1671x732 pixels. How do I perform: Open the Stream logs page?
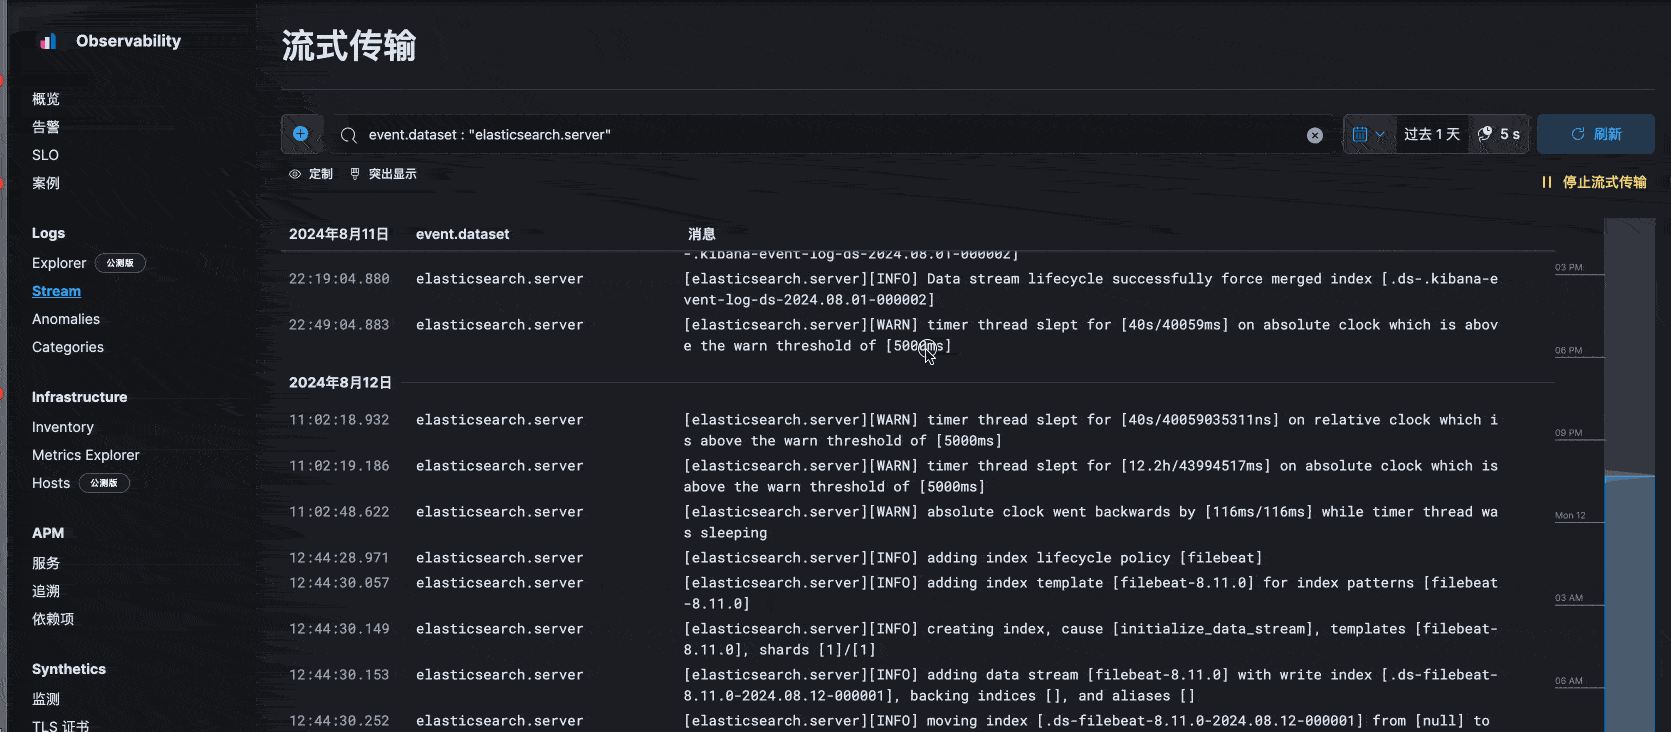[56, 291]
